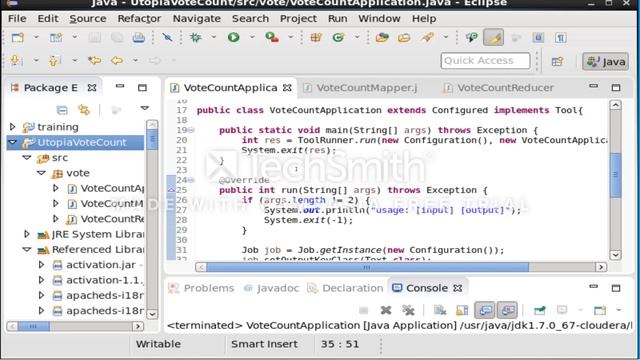
Task: Click Remove Launch X icon in Console
Action: click(x=386, y=311)
